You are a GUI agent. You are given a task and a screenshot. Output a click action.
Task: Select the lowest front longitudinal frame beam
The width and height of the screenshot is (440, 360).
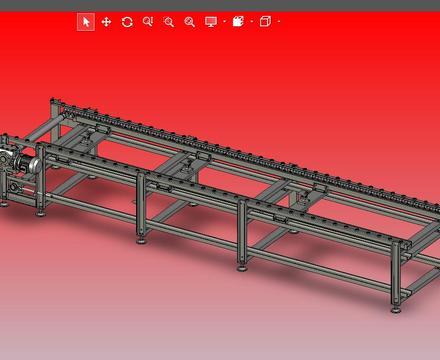click(x=220, y=241)
